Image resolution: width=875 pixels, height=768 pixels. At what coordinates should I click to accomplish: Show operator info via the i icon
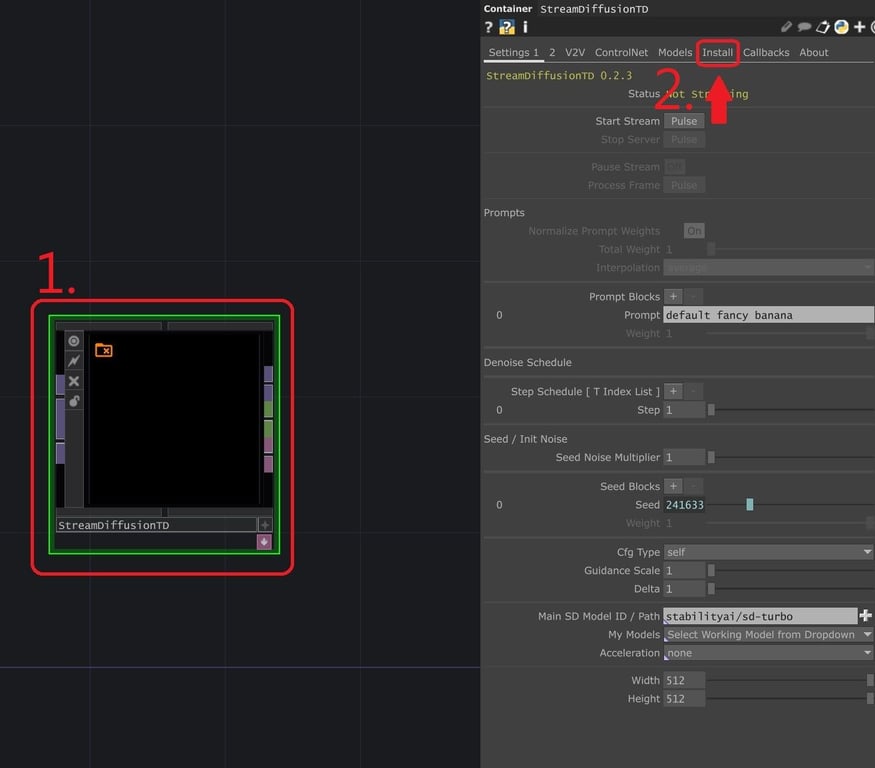point(525,27)
